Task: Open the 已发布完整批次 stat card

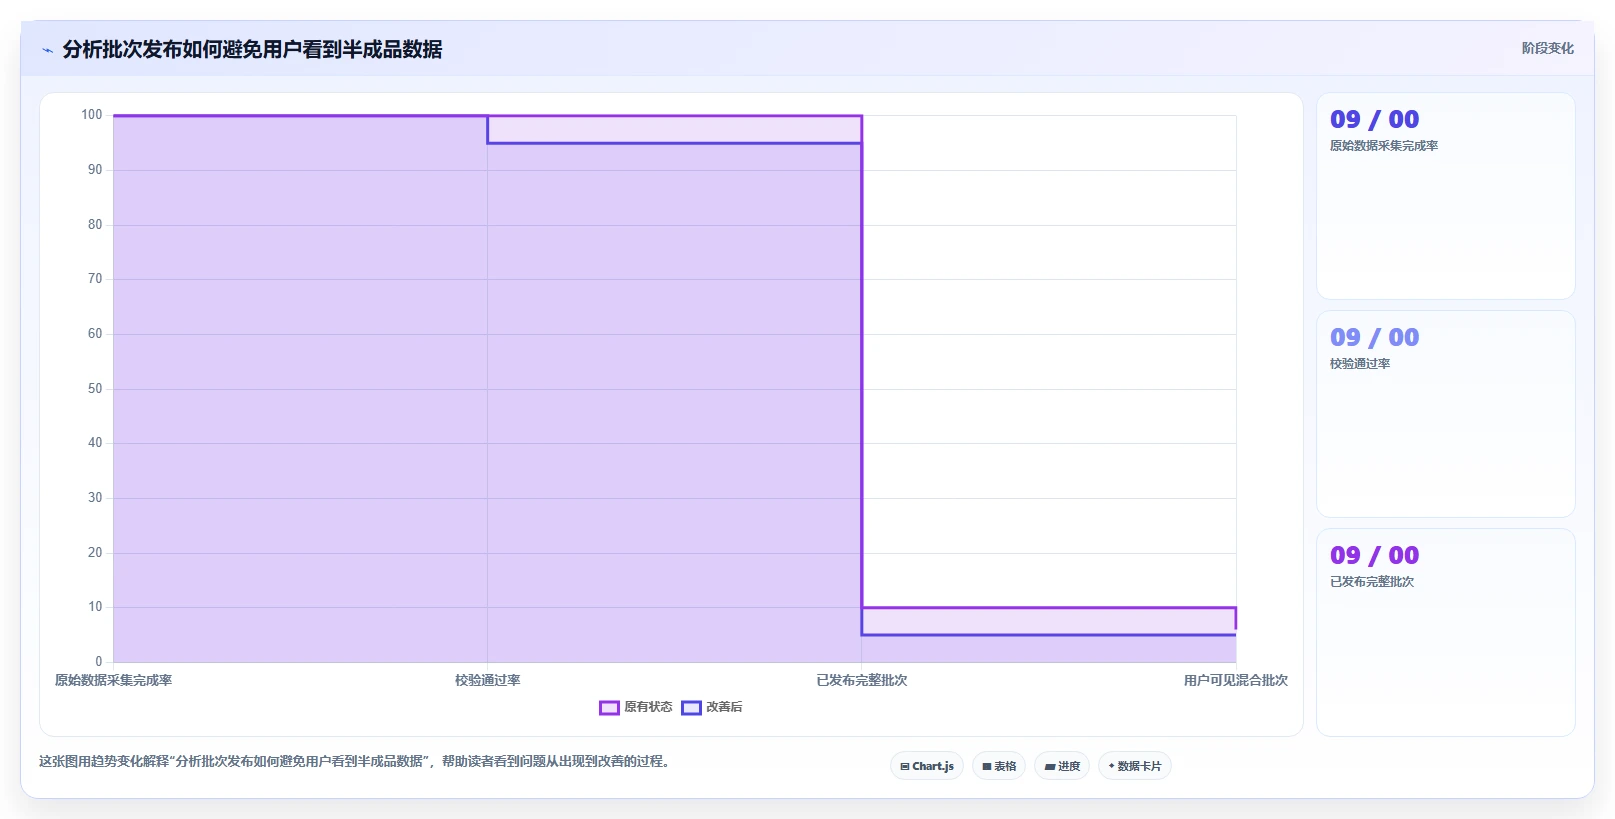Action: point(1446,632)
